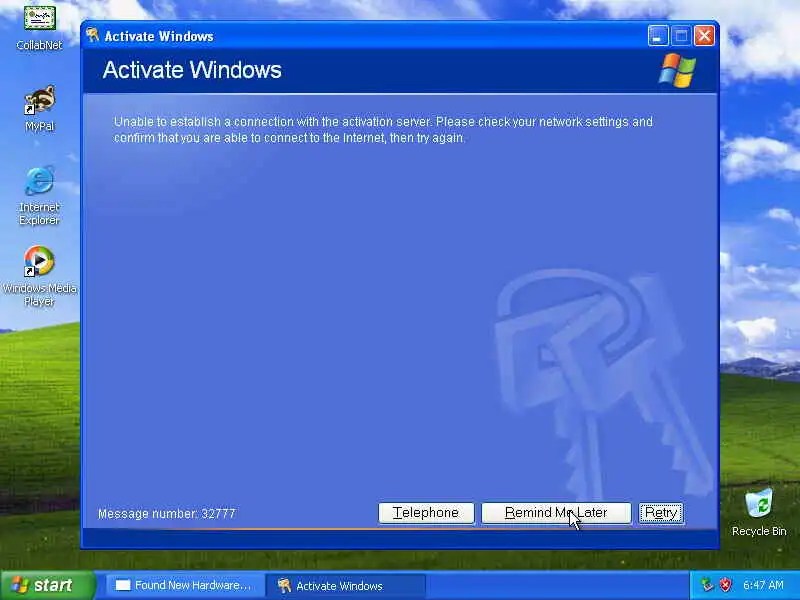Switch to Found New Hardware taskbar item
The image size is (800, 600).
(x=184, y=585)
